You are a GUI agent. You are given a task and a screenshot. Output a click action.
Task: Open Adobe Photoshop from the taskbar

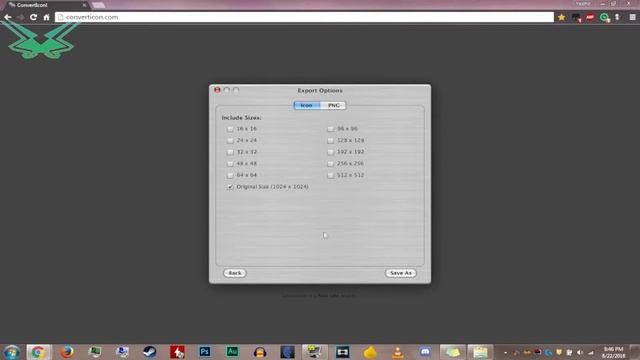[x=205, y=352]
